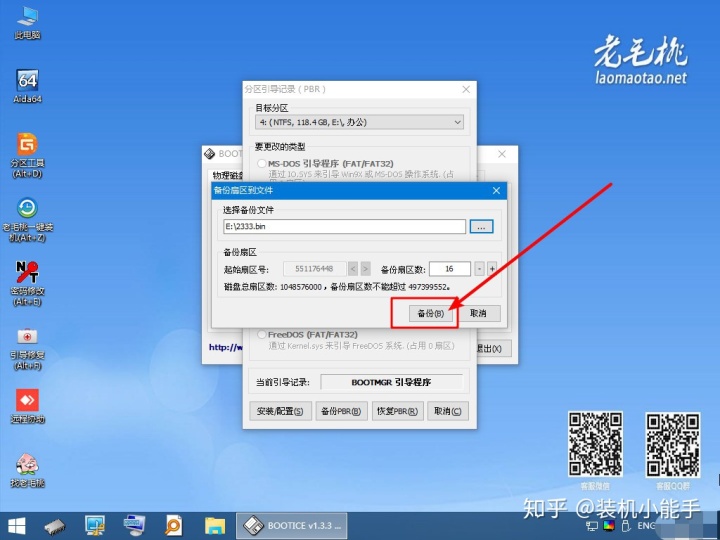Image resolution: width=720 pixels, height=540 pixels.
Task: Expand the 目标分区 dropdown
Action: [359, 122]
